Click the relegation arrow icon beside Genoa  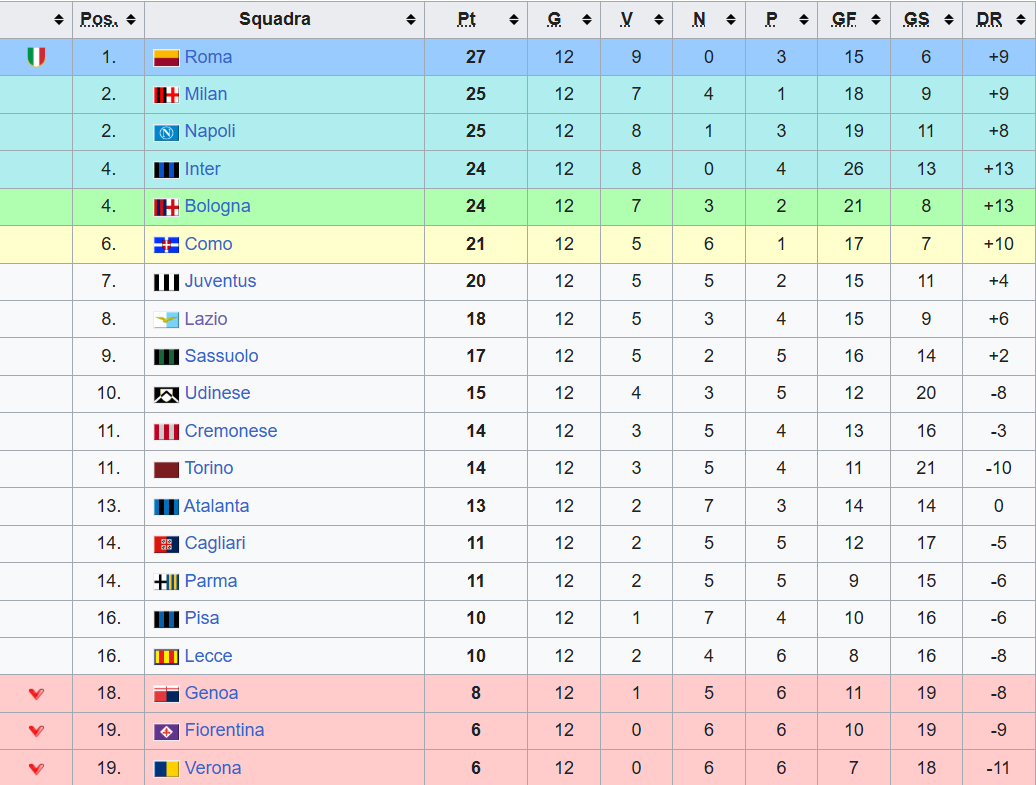[36, 693]
